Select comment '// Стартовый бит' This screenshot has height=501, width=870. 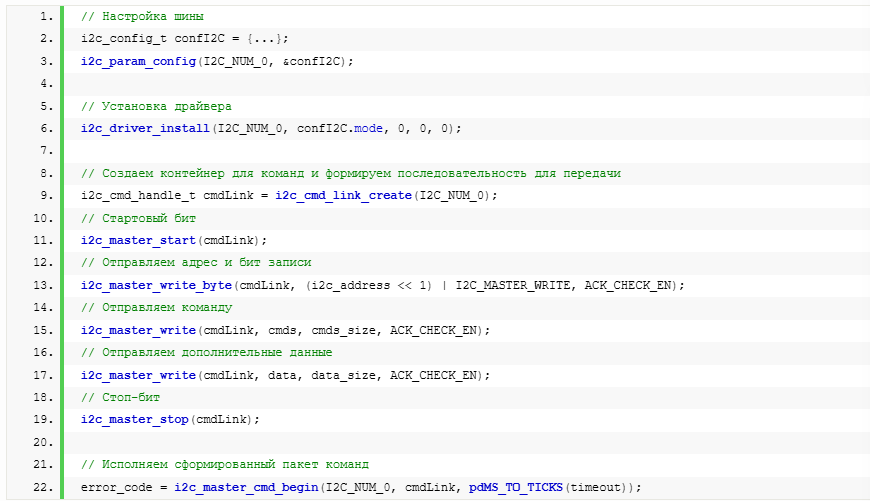[138, 219]
